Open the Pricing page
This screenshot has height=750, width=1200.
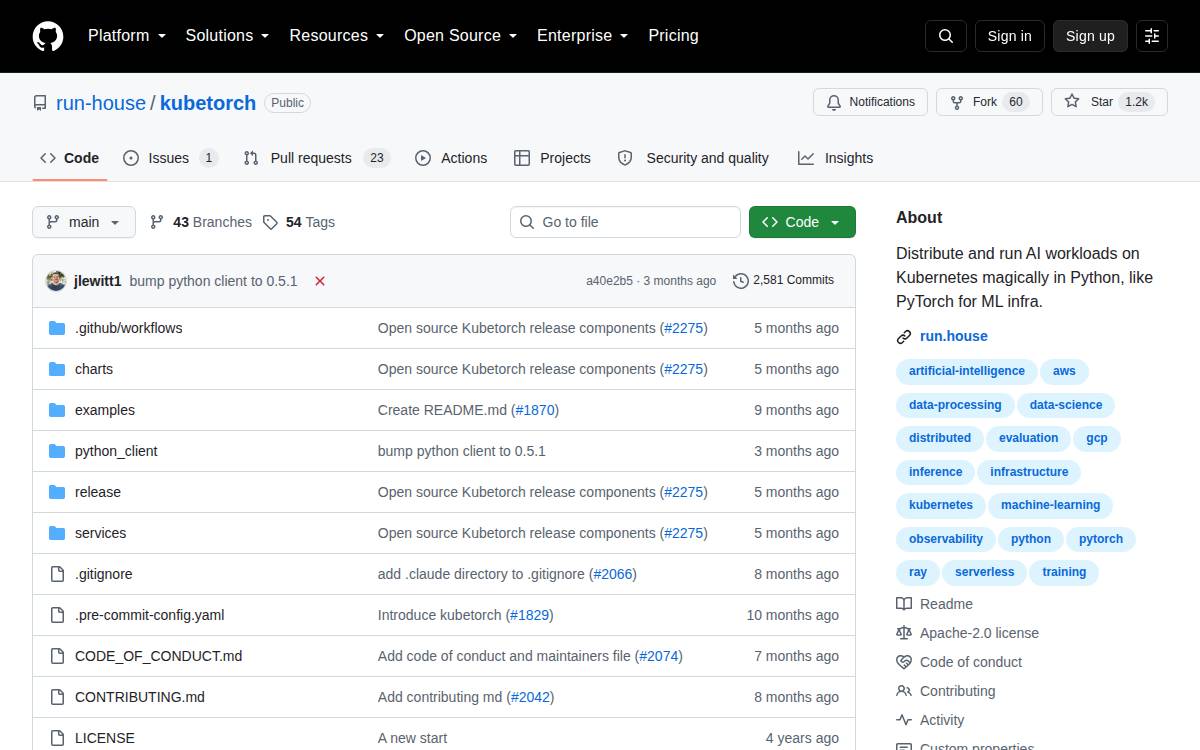pyautogui.click(x=673, y=36)
